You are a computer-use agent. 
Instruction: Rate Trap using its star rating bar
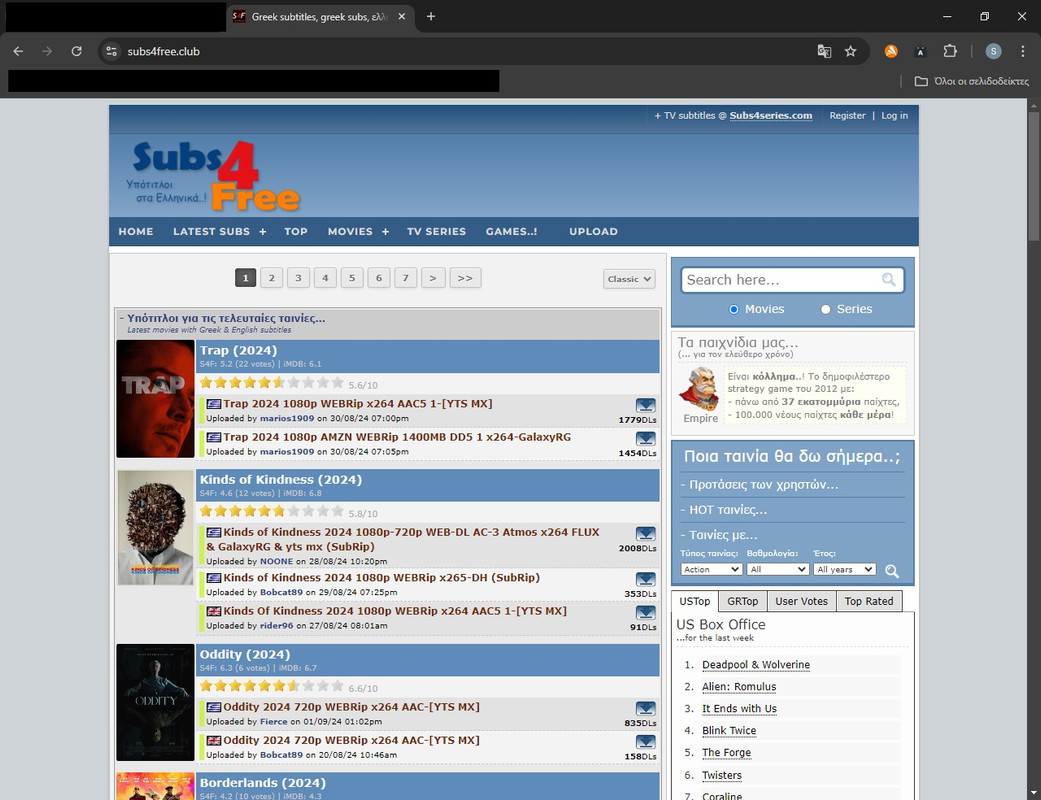[272, 382]
